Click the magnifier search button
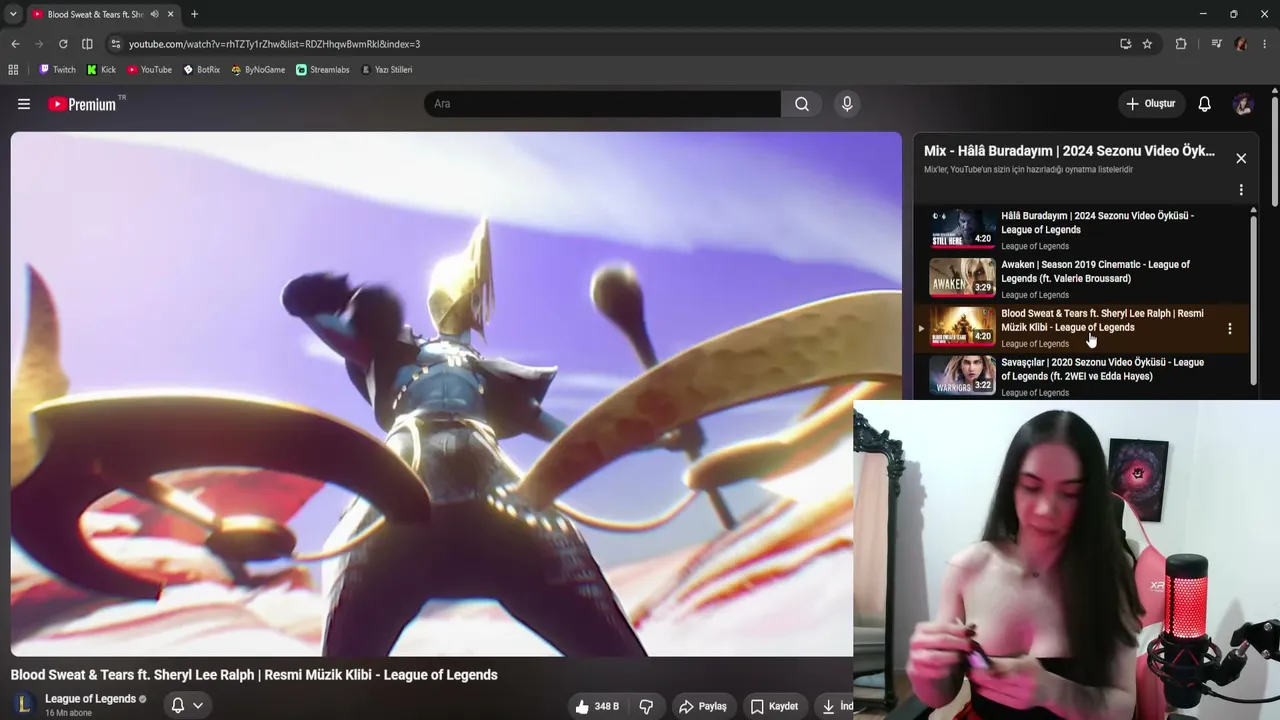This screenshot has width=1280, height=720. 802,104
